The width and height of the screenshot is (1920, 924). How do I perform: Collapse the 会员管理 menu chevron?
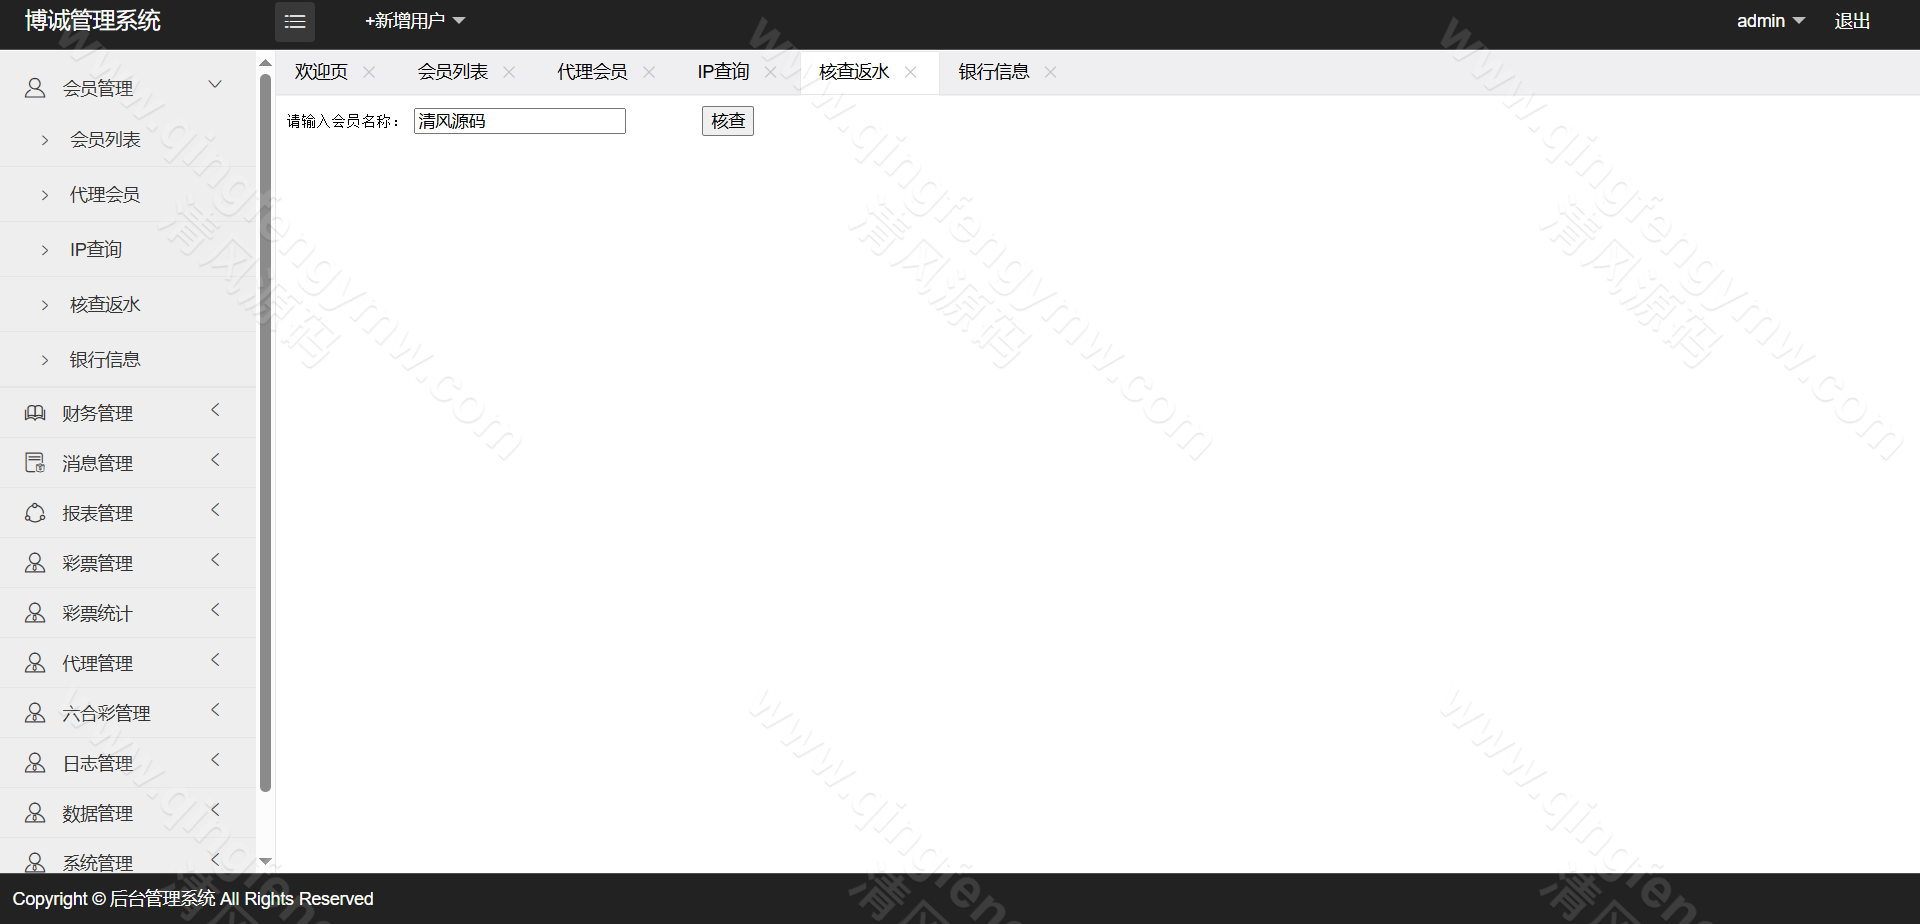(x=215, y=85)
